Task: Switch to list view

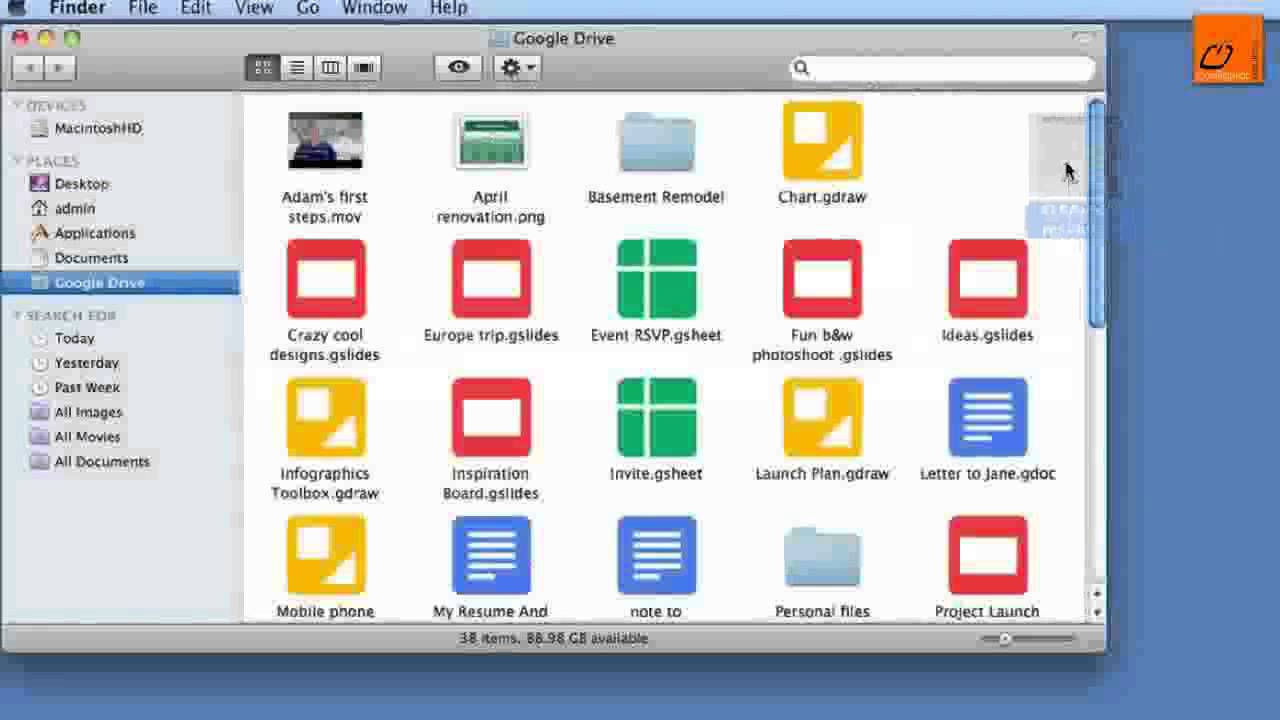Action: click(297, 67)
